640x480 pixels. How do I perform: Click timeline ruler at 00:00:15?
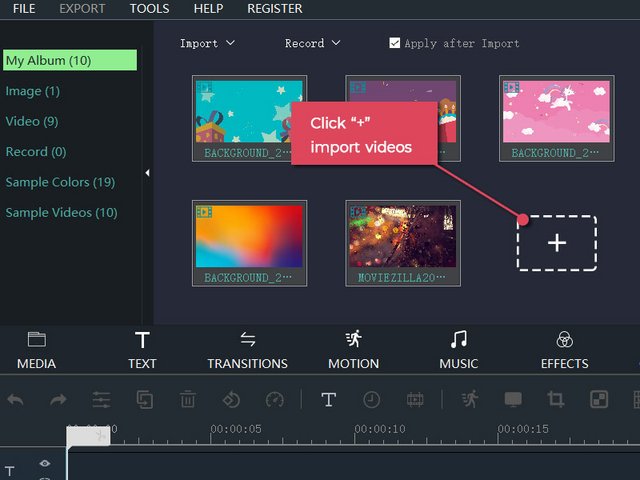point(523,429)
